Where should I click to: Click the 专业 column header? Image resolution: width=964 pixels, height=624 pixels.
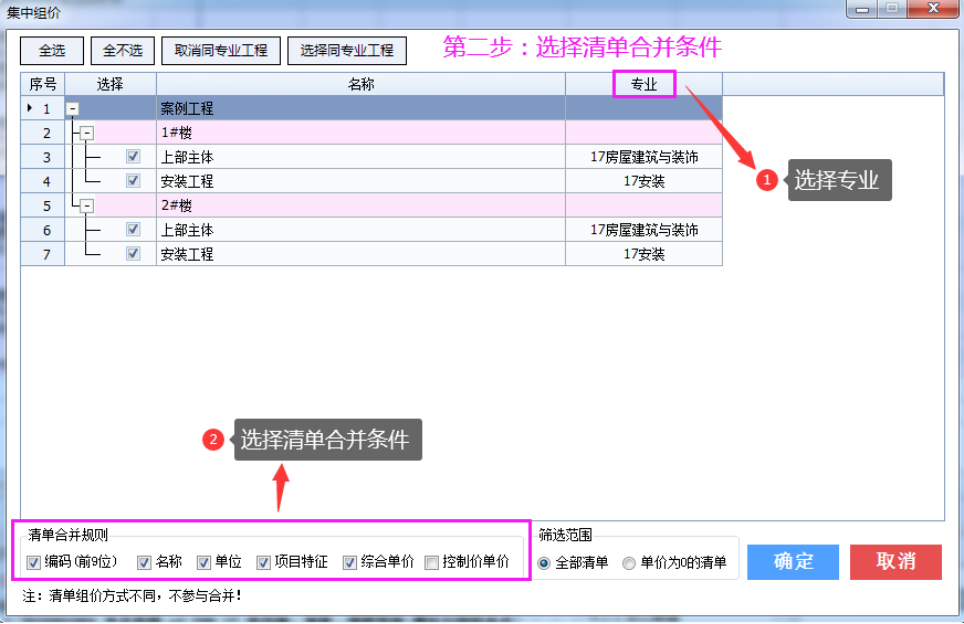(644, 85)
